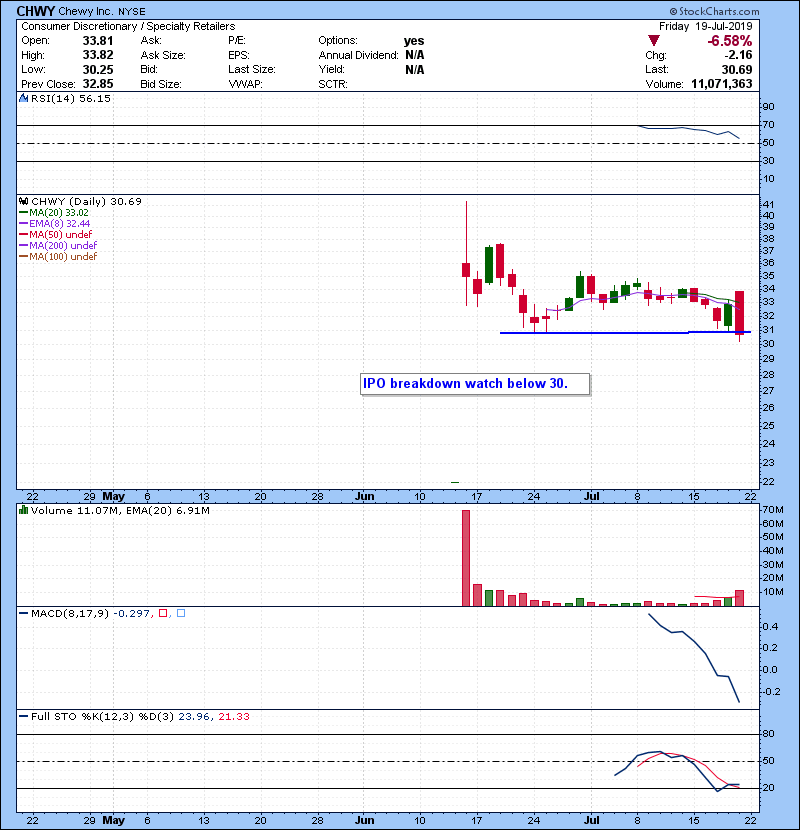The height and width of the screenshot is (830, 800).
Task: Click the MA(200) undef legend entry
Action: coord(63,246)
